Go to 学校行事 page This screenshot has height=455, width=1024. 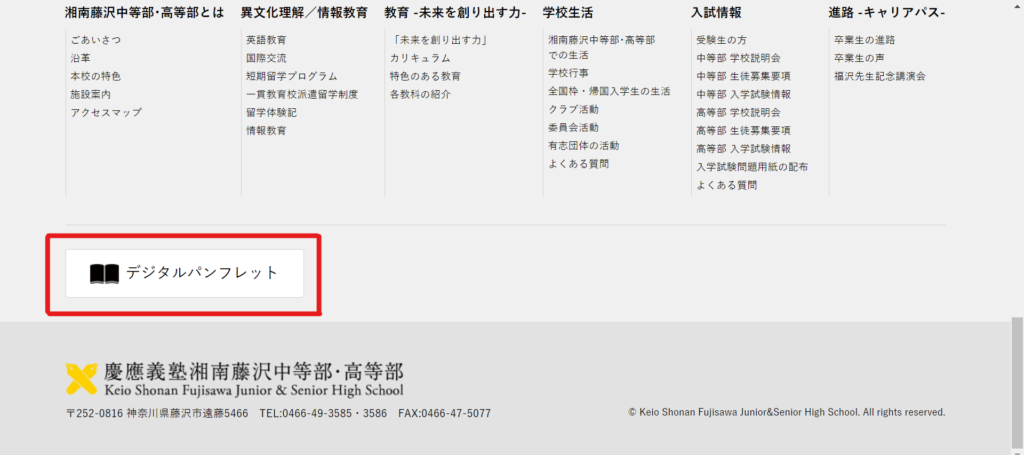[568, 73]
